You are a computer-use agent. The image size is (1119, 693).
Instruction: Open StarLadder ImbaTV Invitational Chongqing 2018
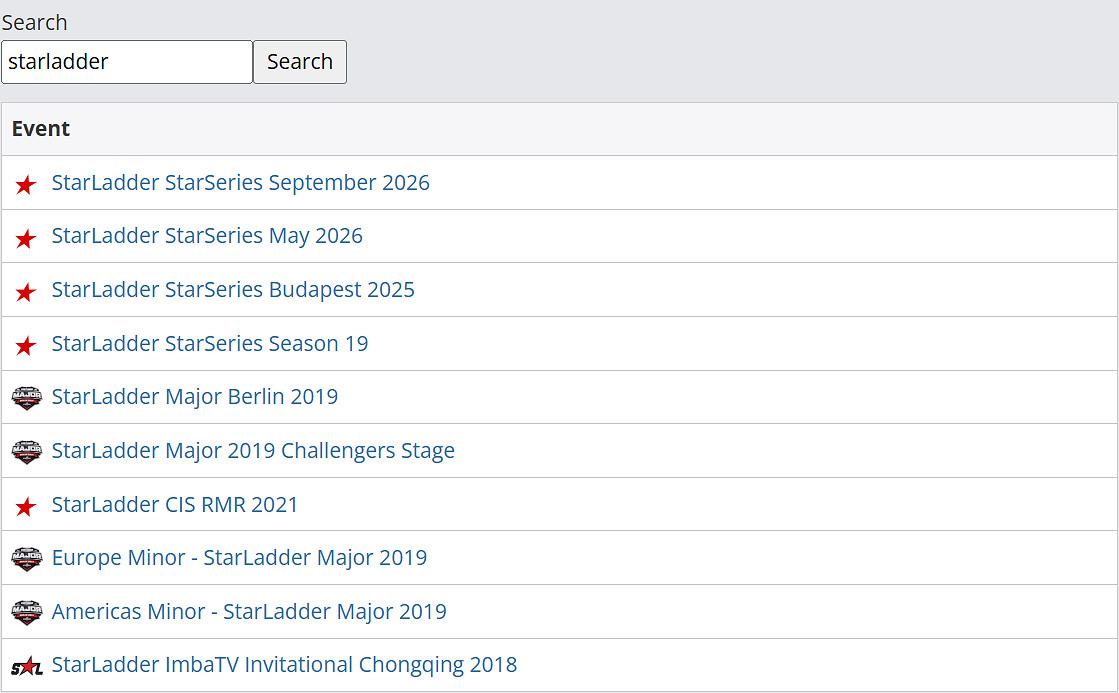pos(284,665)
